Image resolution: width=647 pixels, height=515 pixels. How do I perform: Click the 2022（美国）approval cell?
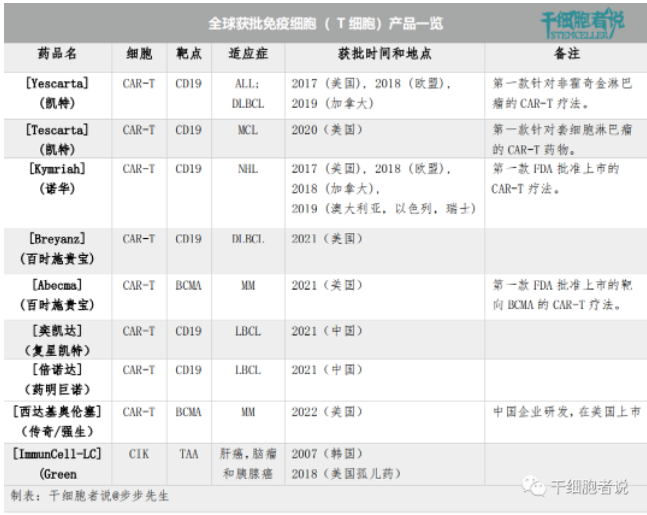click(x=327, y=412)
